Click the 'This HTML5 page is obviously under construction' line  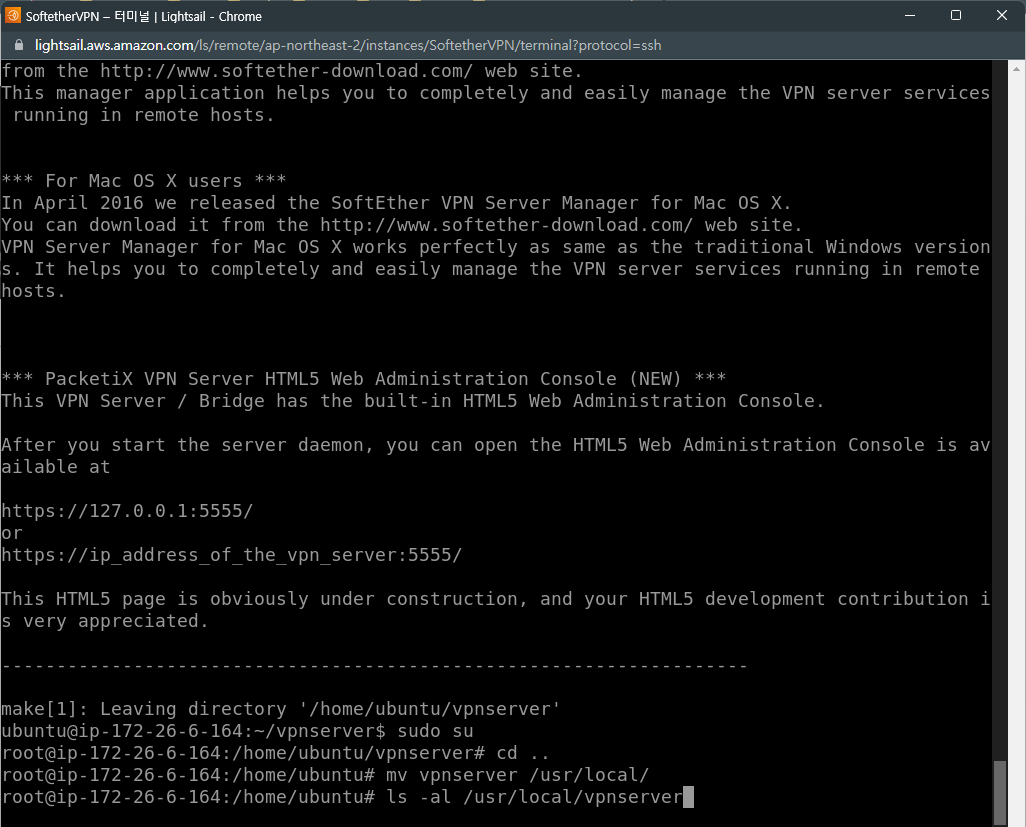point(495,599)
